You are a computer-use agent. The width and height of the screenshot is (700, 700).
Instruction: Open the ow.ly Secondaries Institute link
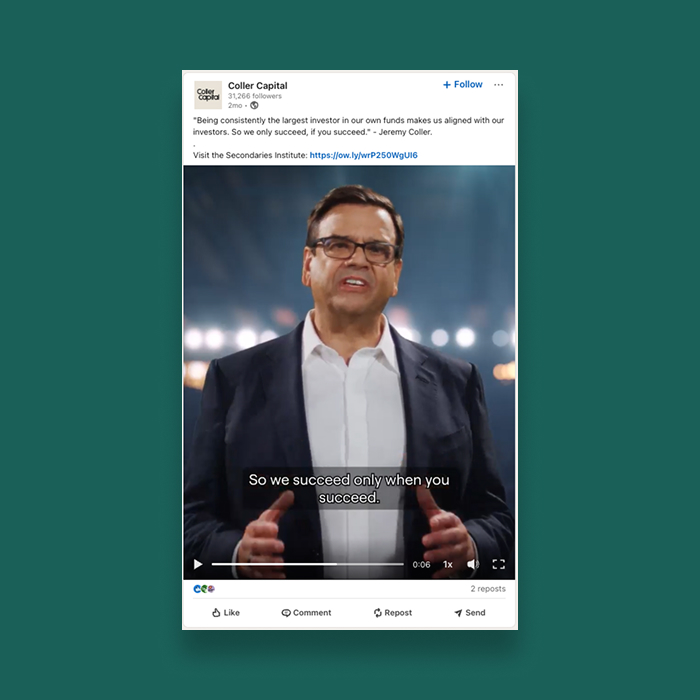(363, 155)
